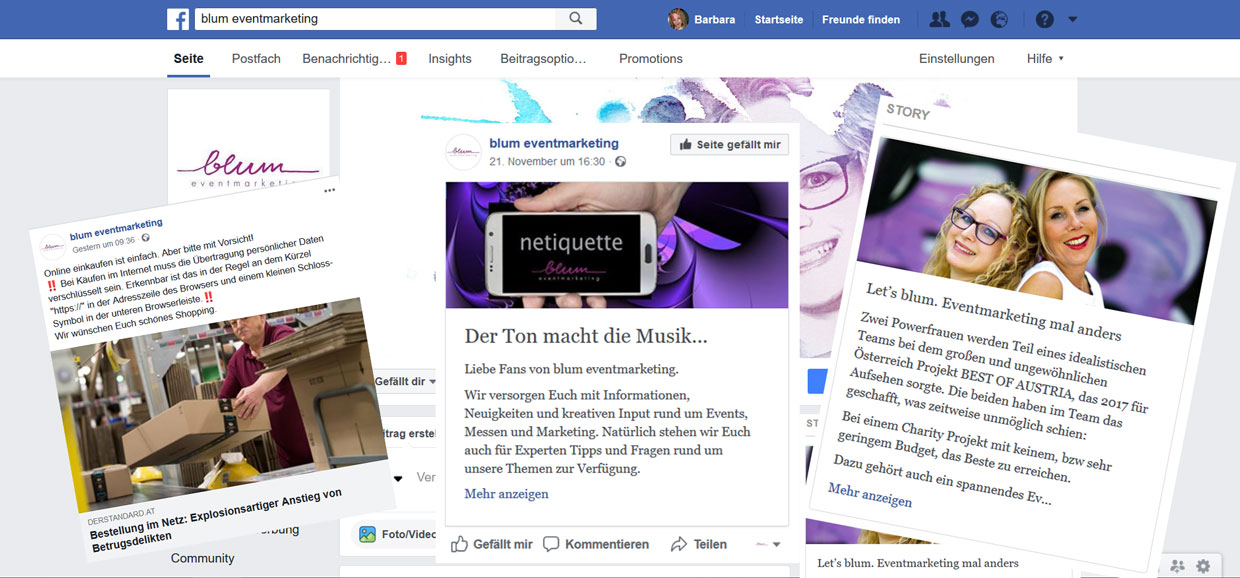Open the Beitragsoptionen tab

point(544,59)
